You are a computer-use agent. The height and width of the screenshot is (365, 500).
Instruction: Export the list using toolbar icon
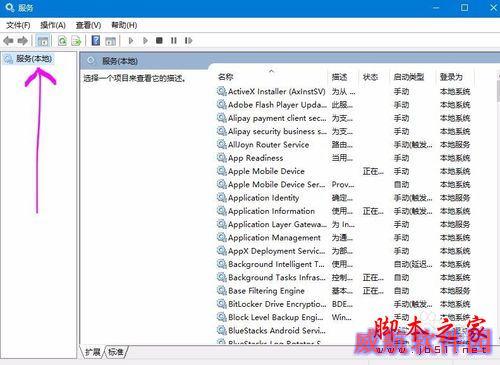(76, 41)
